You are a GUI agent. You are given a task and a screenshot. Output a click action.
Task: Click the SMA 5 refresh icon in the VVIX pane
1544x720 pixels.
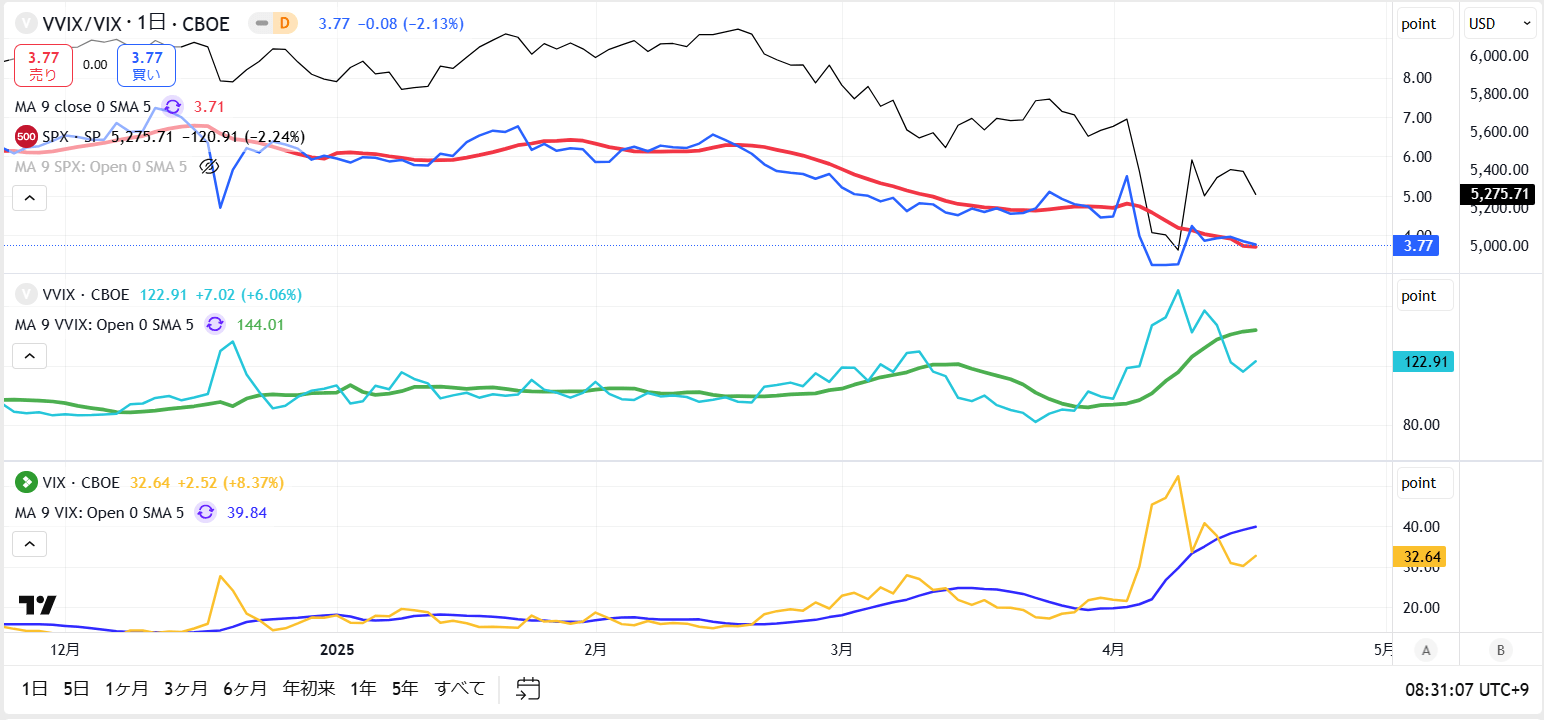click(215, 324)
